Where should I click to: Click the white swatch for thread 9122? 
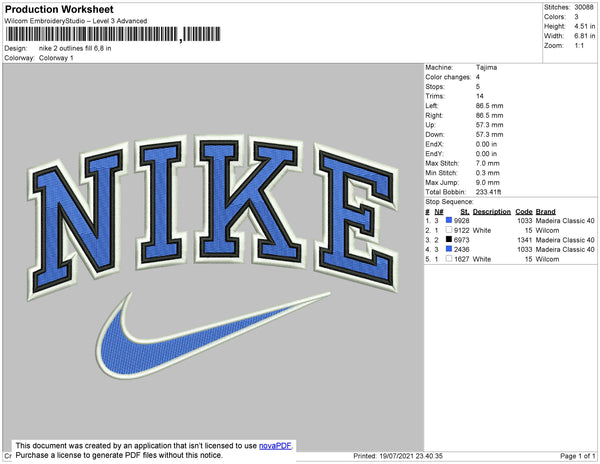click(x=449, y=230)
